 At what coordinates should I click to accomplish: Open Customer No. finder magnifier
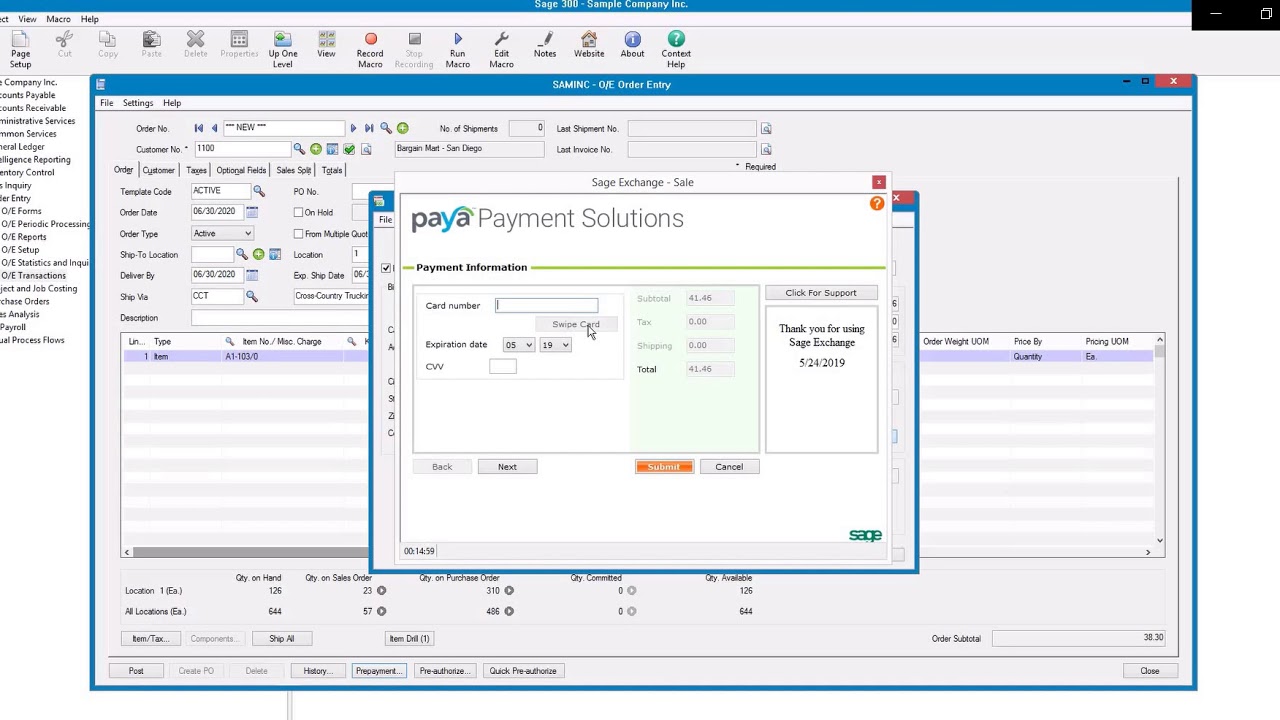pyautogui.click(x=299, y=149)
